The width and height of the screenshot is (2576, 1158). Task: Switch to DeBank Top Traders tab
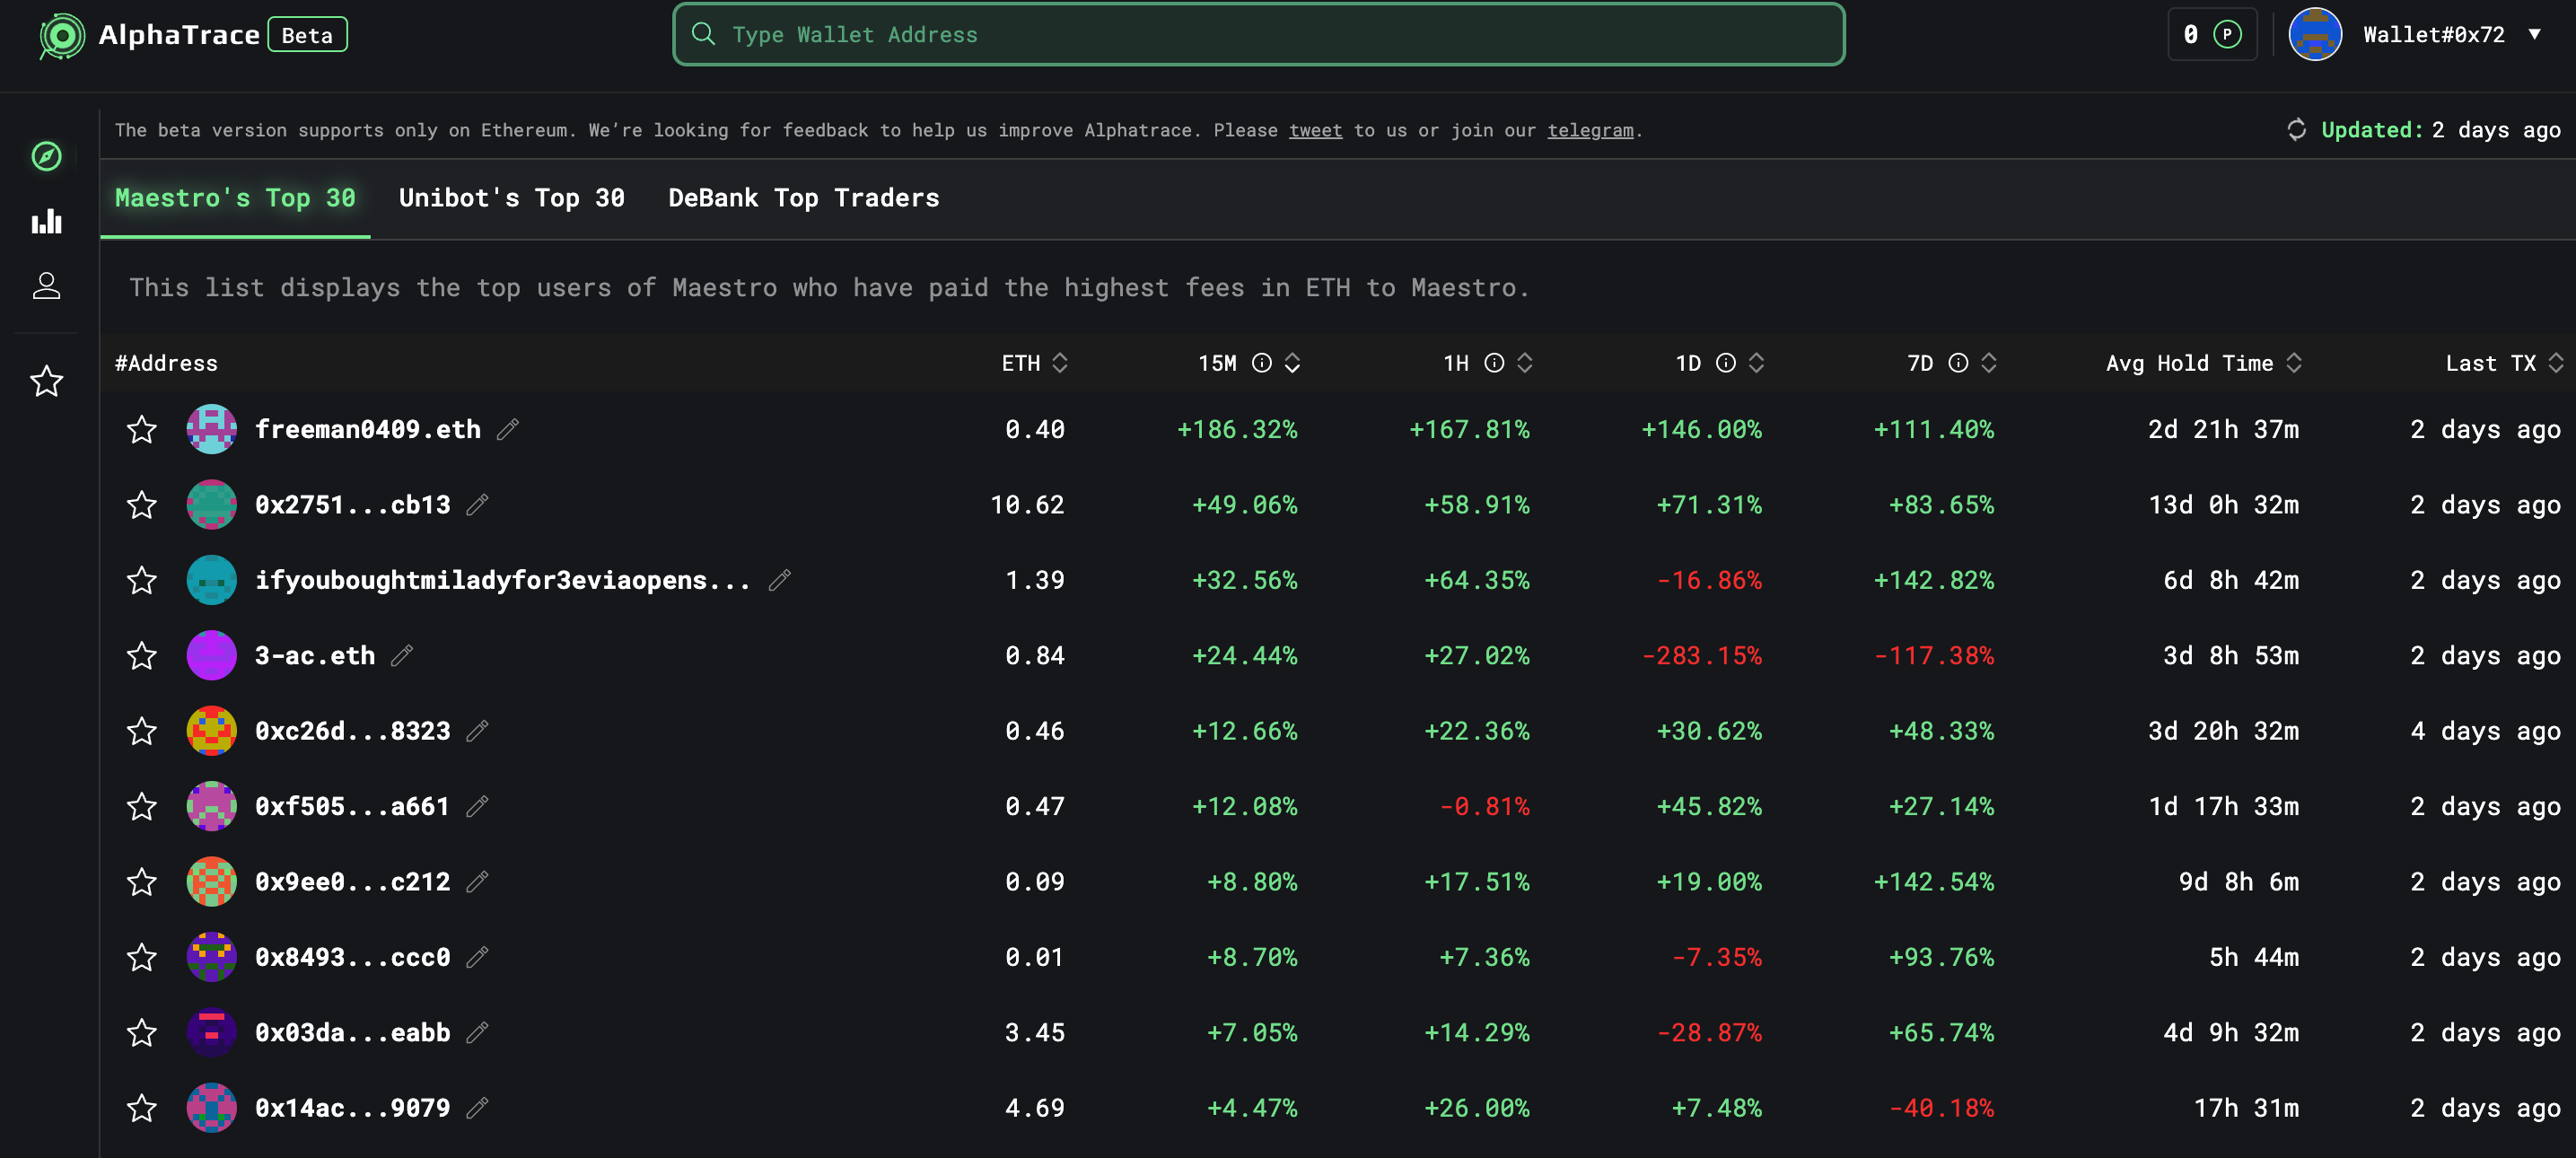tap(803, 198)
